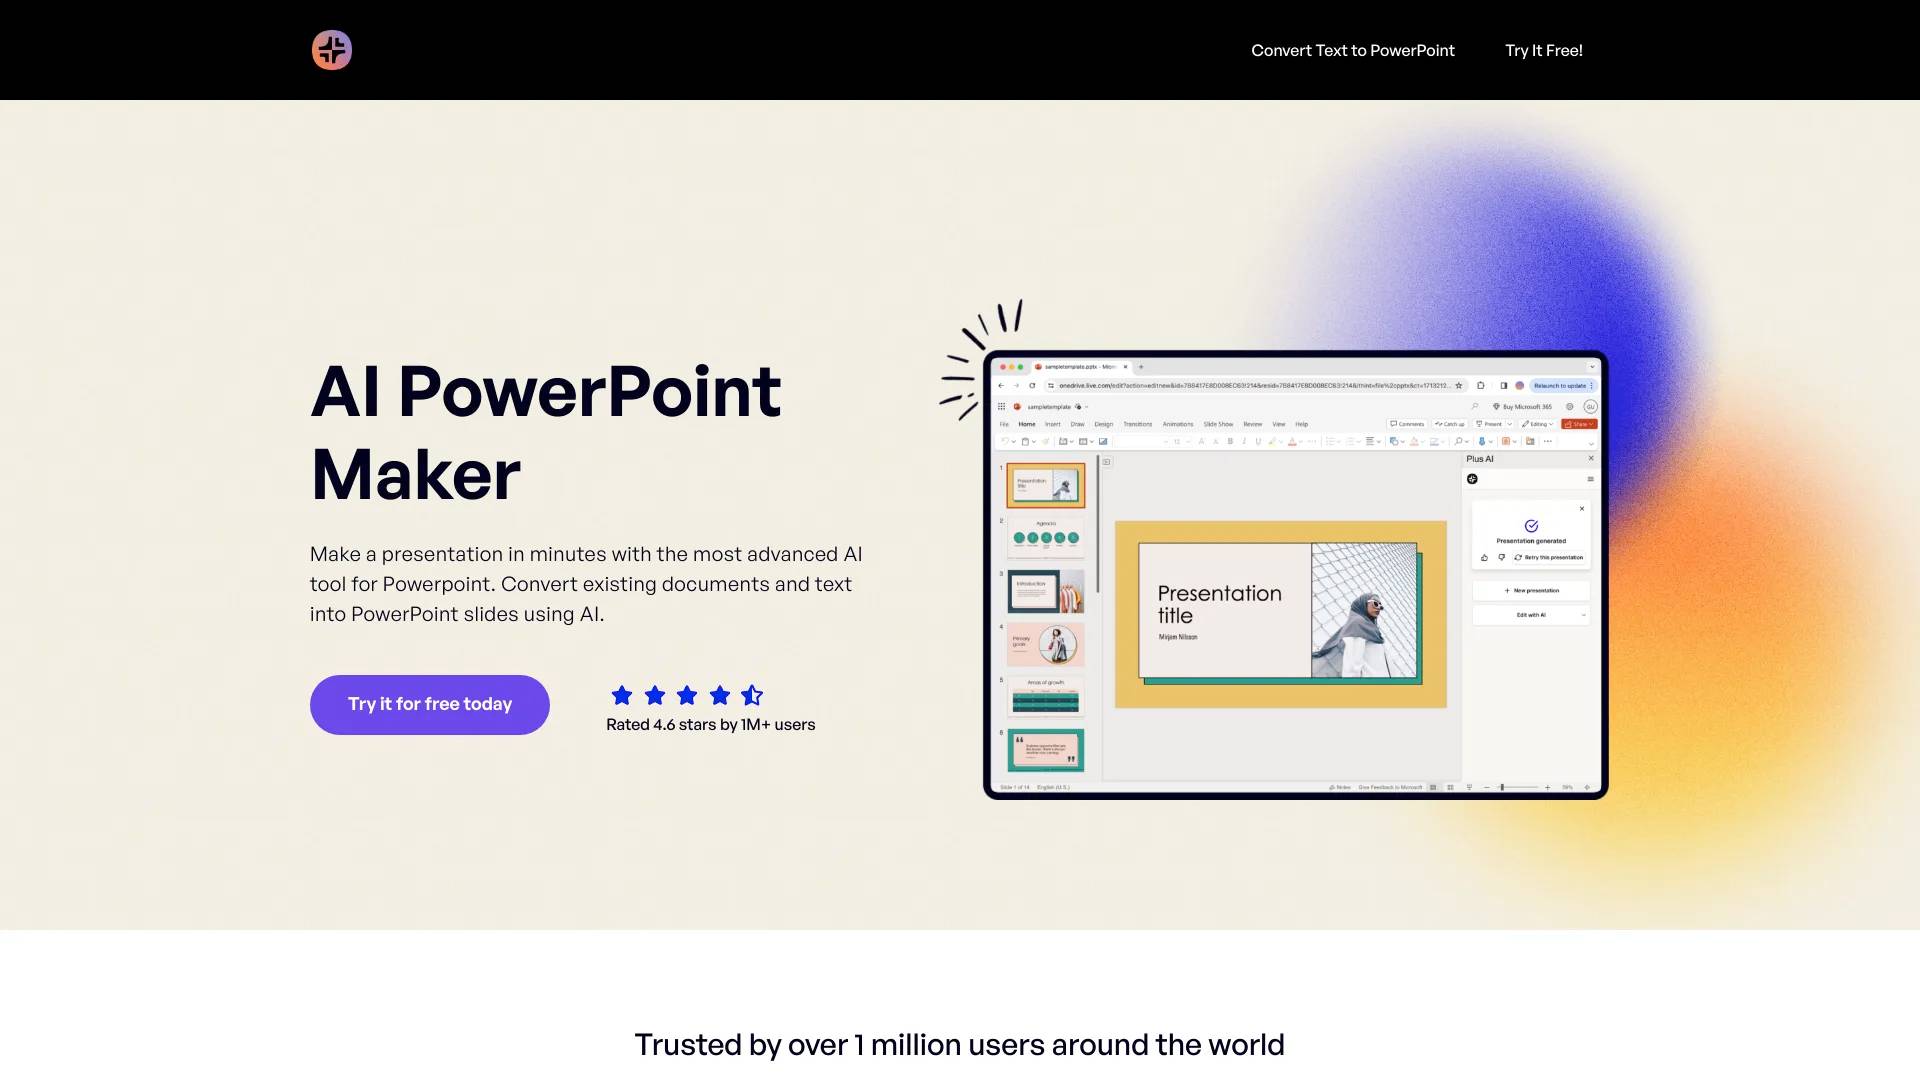1920x1080 pixels.
Task: Click the Convert Text to PowerPoint menu item
Action: tap(1353, 50)
